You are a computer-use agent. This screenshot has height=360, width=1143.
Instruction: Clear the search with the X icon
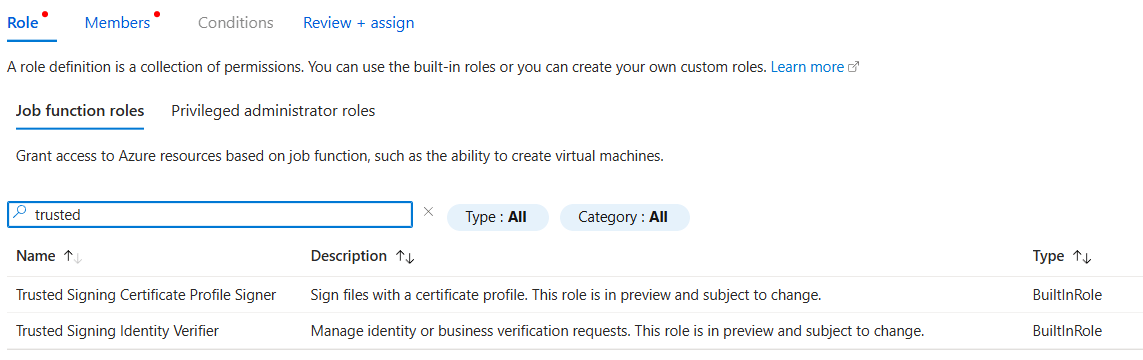(429, 212)
